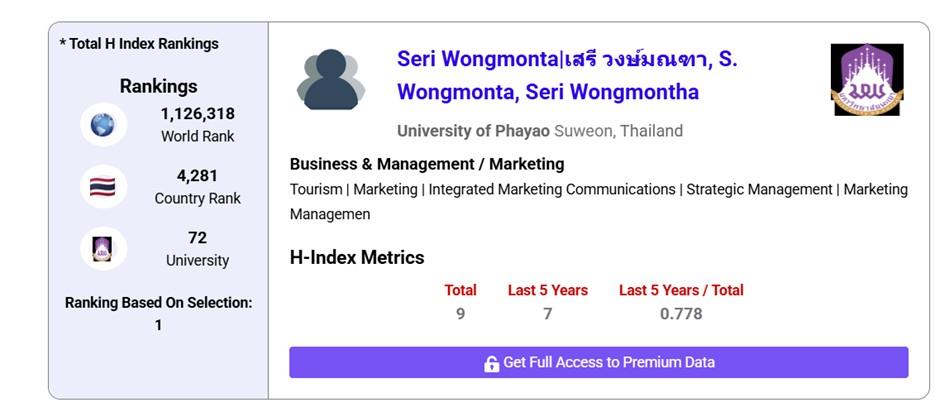Click the Country Rank value 4,281

[197, 176]
